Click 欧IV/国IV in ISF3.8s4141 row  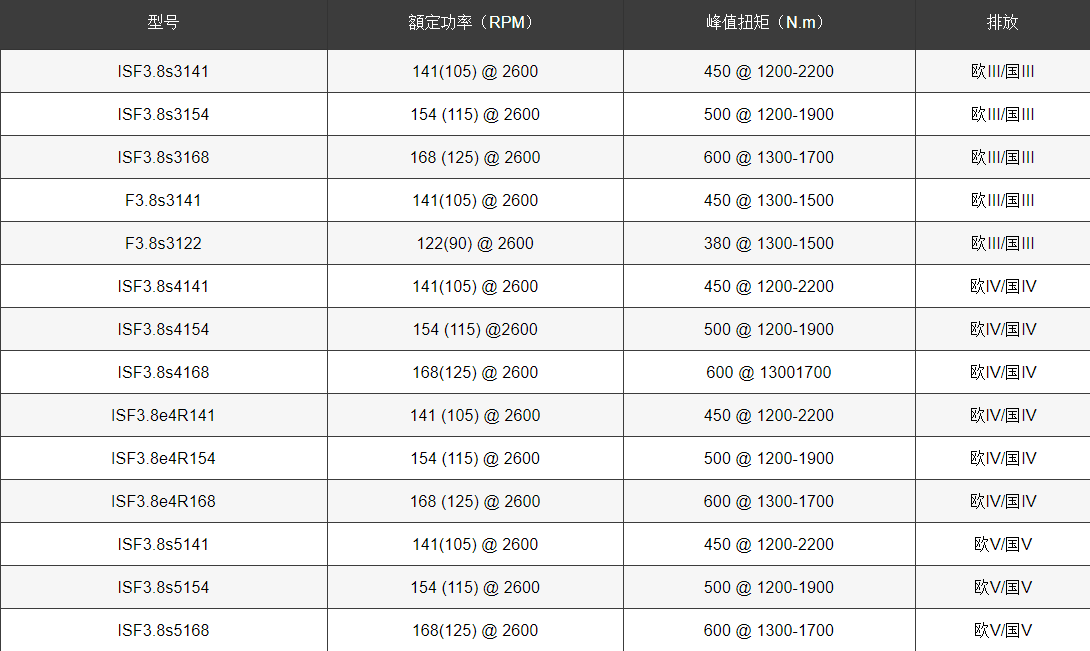(1003, 287)
